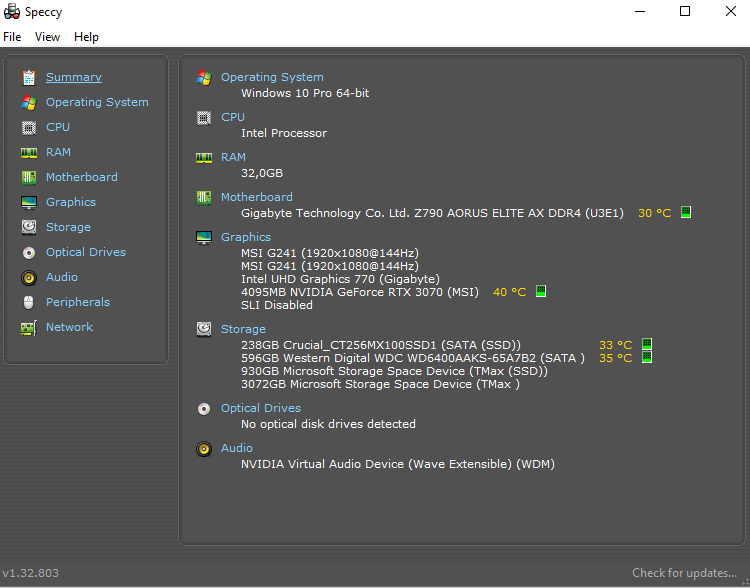Click 'No optical disk drives detected' text
The width and height of the screenshot is (750, 588).
[329, 424]
